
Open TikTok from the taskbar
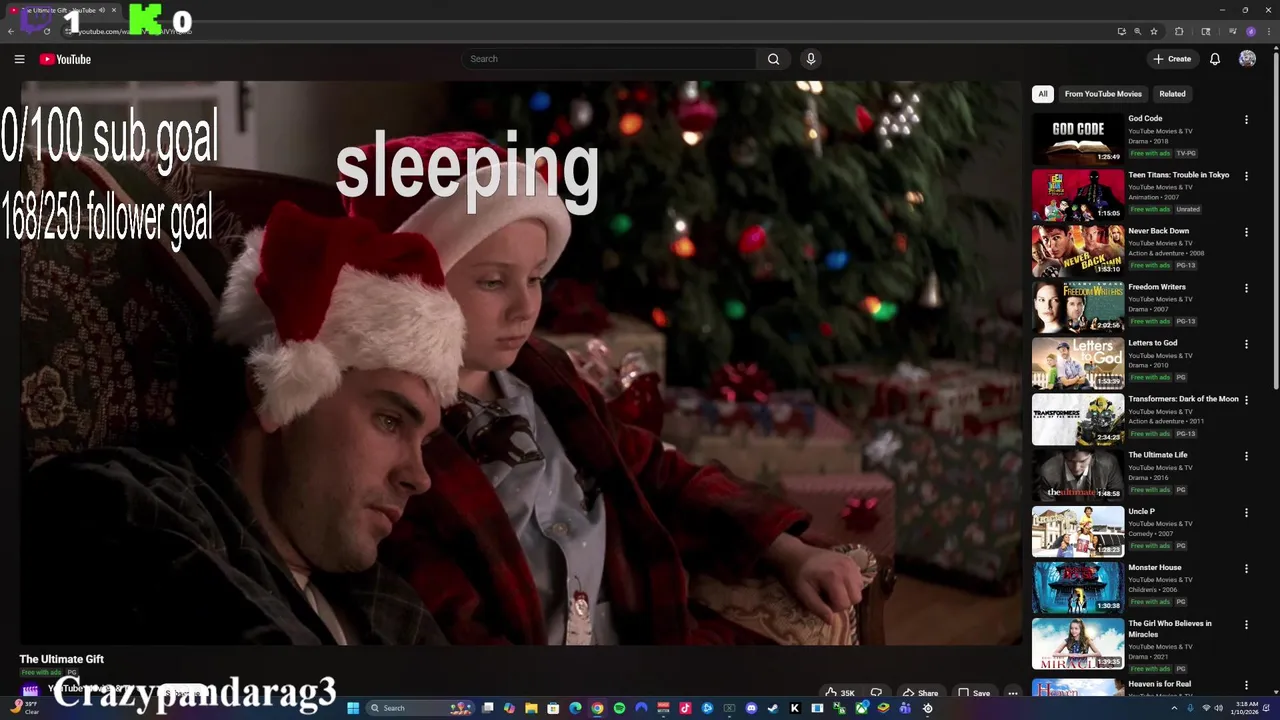point(685,708)
